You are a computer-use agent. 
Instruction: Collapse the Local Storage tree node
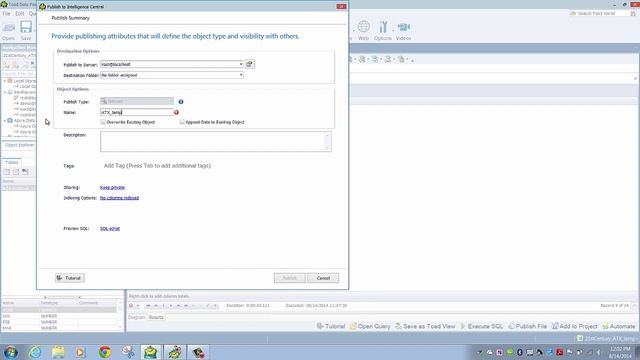(5, 81)
